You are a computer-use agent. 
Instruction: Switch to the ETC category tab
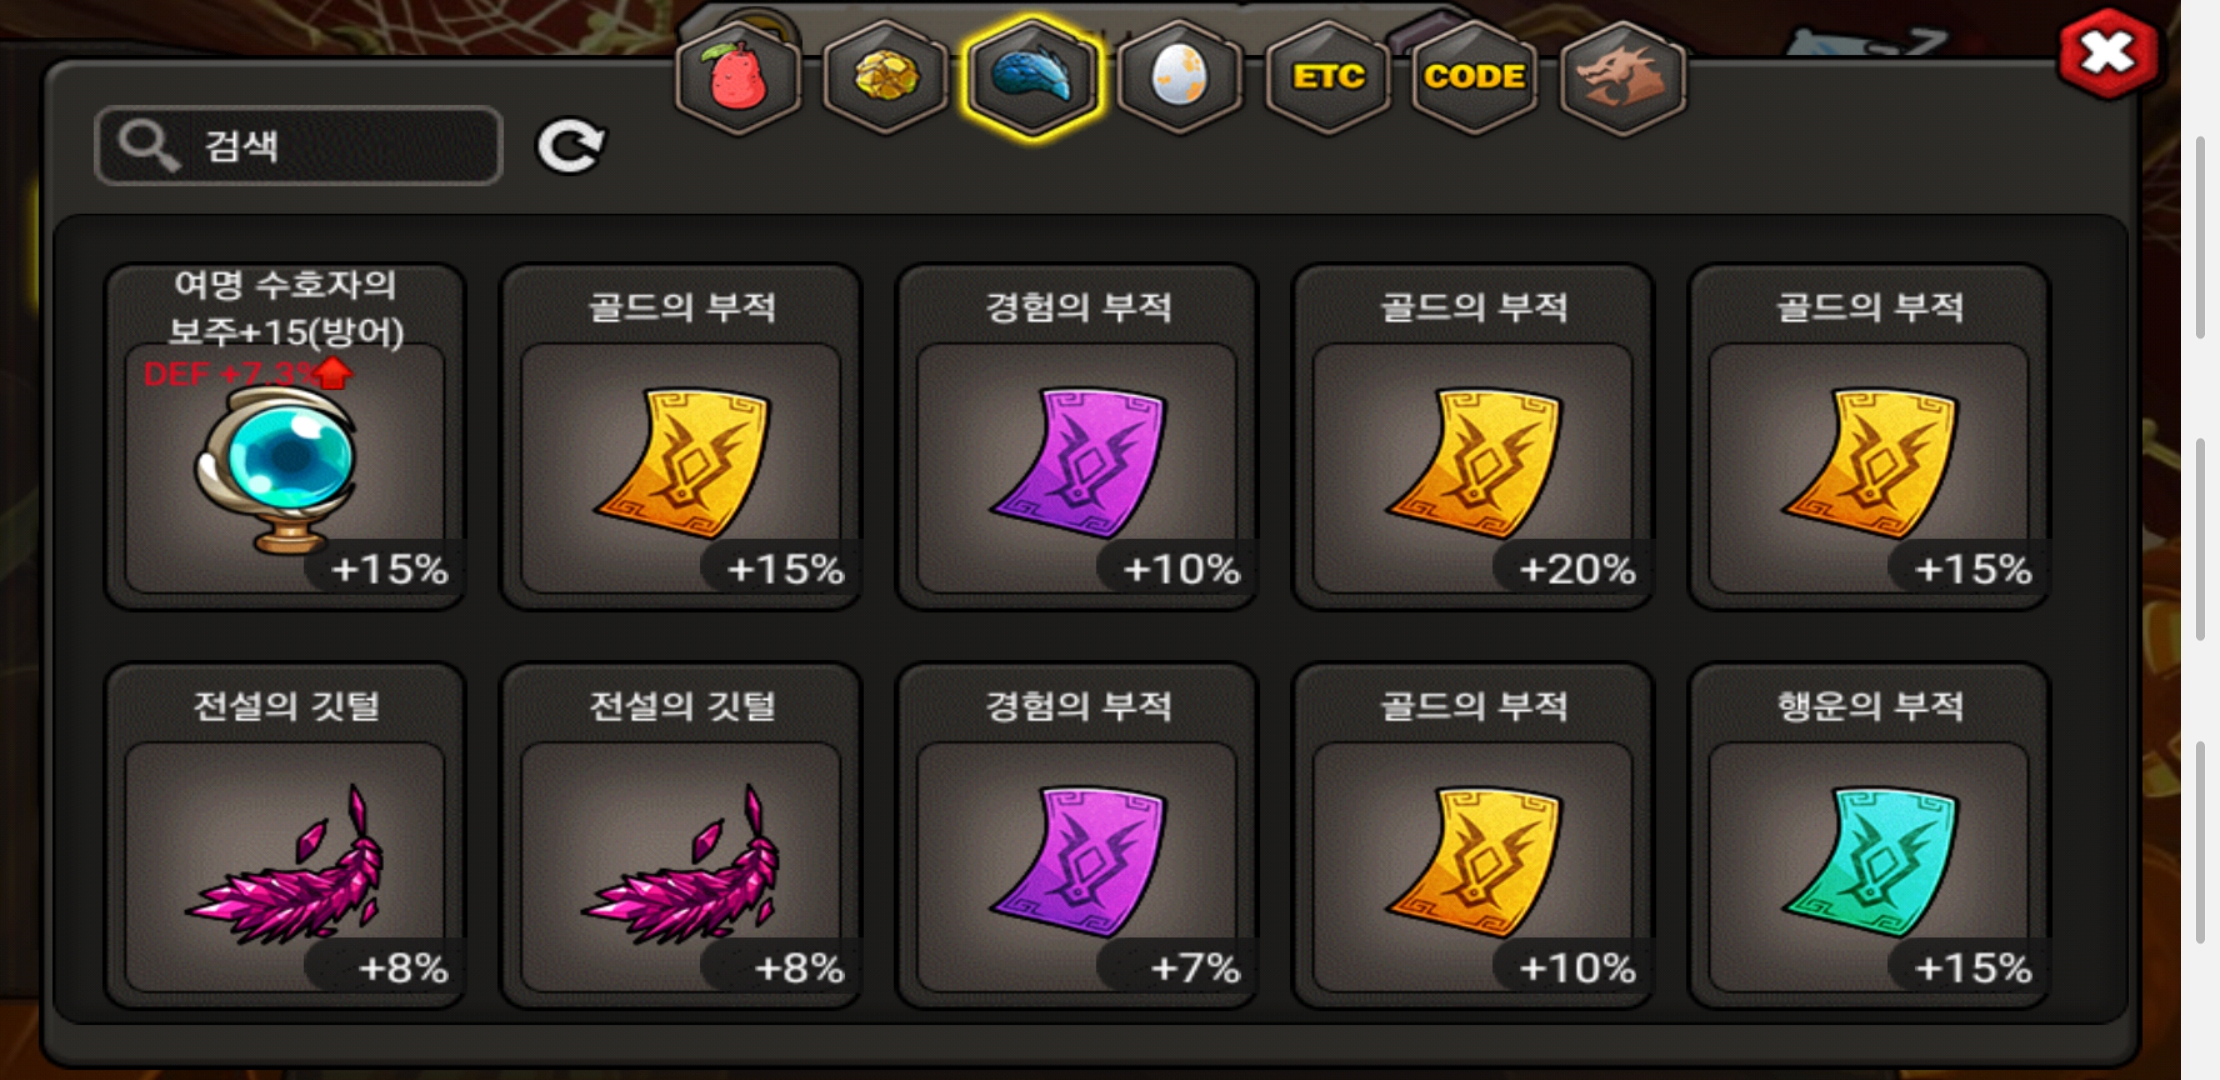click(x=1327, y=78)
